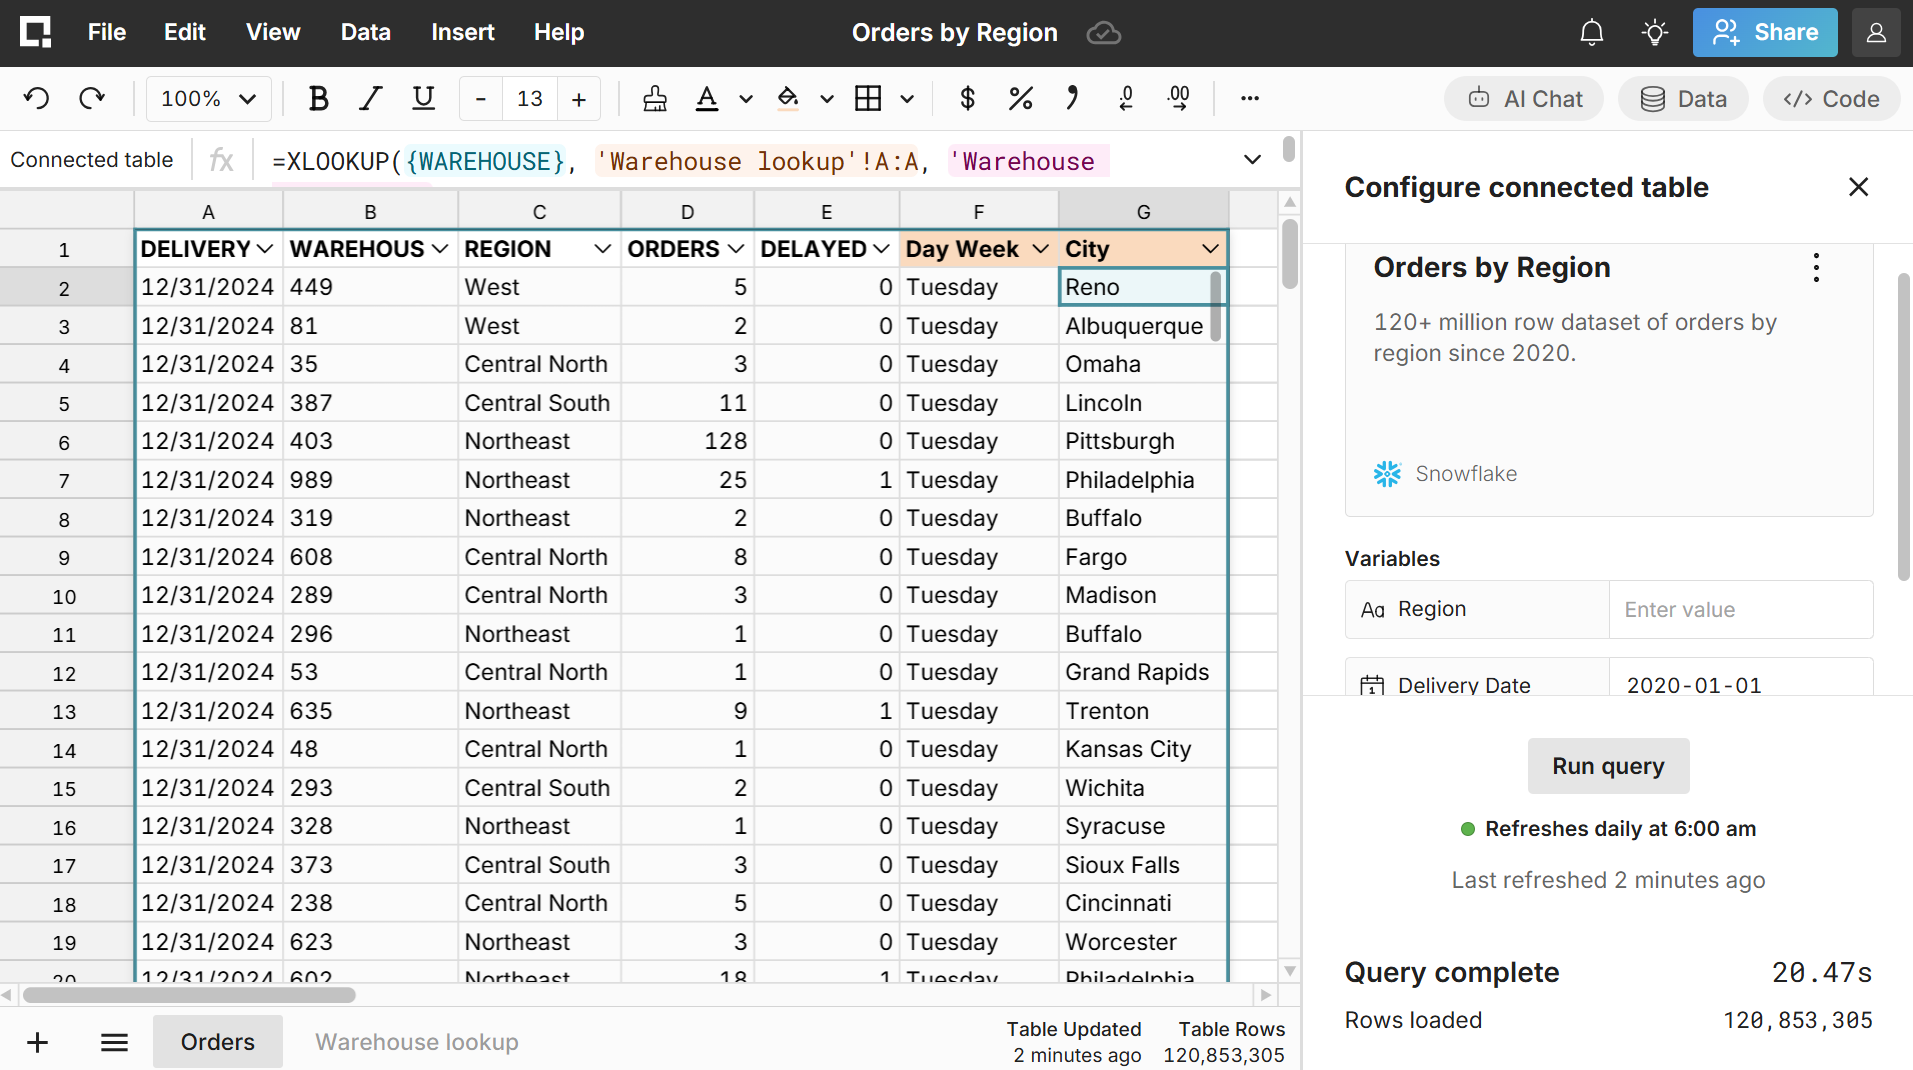Open the zoom 100% dropdown
This screenshot has width=1913, height=1070.
(208, 98)
